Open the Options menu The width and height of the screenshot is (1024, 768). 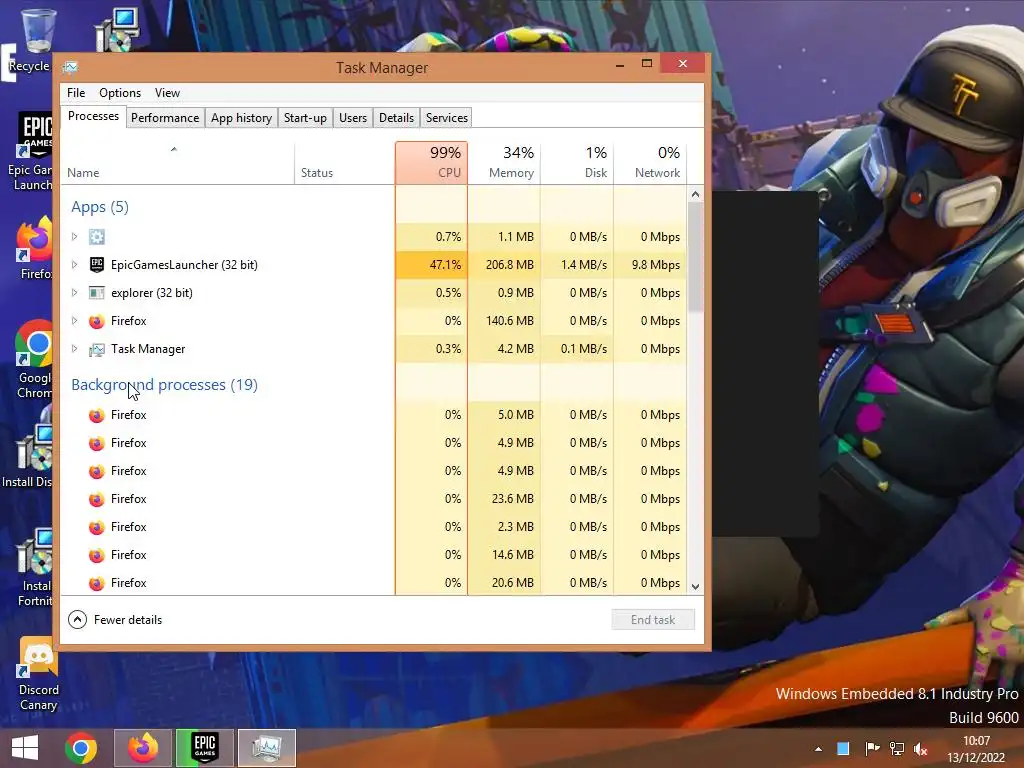[120, 93]
